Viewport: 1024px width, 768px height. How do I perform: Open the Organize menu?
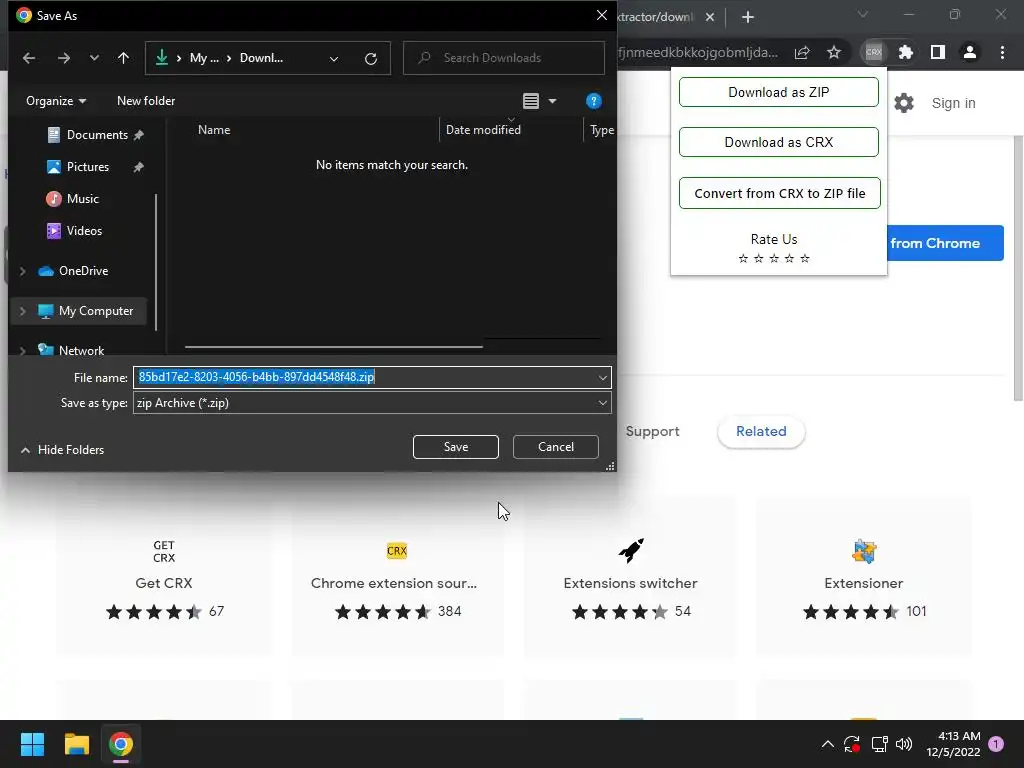click(x=56, y=101)
